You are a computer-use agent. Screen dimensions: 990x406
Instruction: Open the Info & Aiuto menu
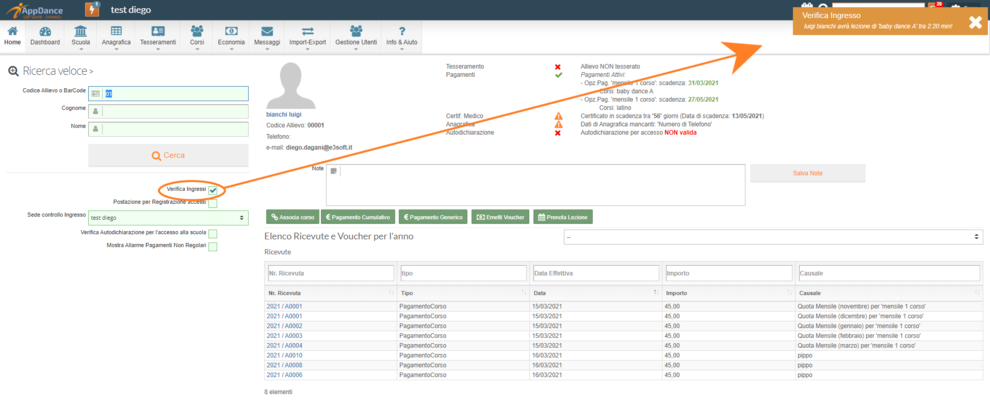(x=402, y=36)
